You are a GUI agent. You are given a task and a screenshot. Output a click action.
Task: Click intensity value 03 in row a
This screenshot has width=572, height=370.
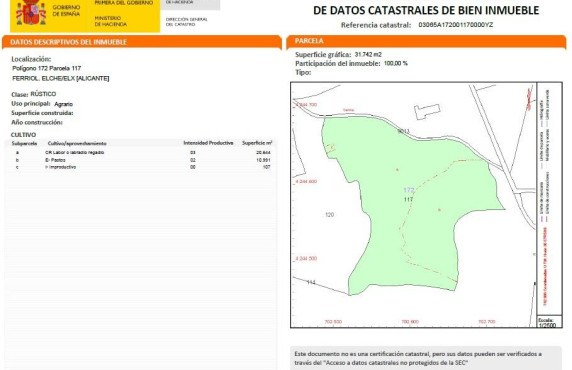193,153
